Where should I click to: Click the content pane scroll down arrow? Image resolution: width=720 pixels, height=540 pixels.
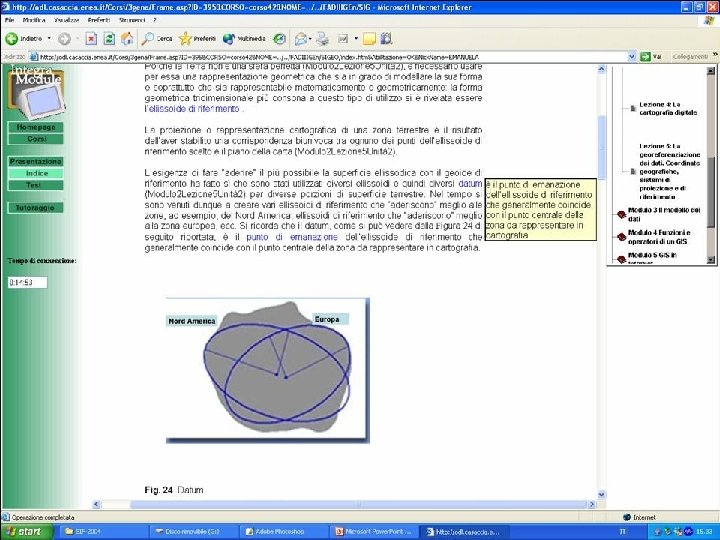tap(602, 495)
